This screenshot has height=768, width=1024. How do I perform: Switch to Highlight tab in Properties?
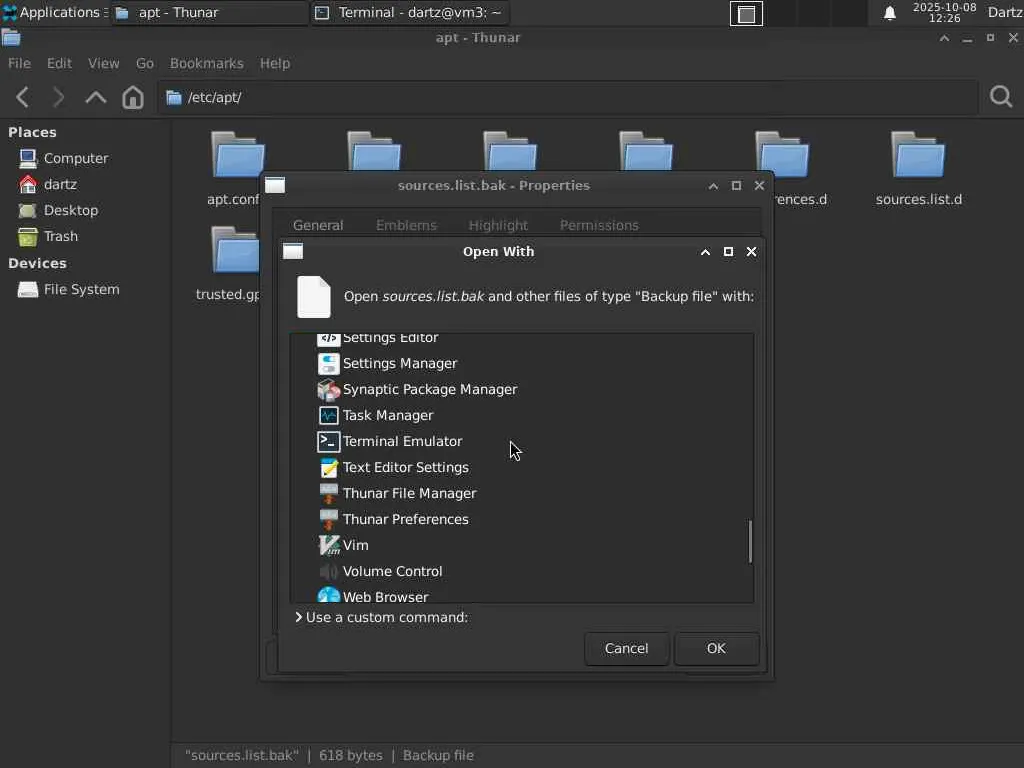coord(498,225)
